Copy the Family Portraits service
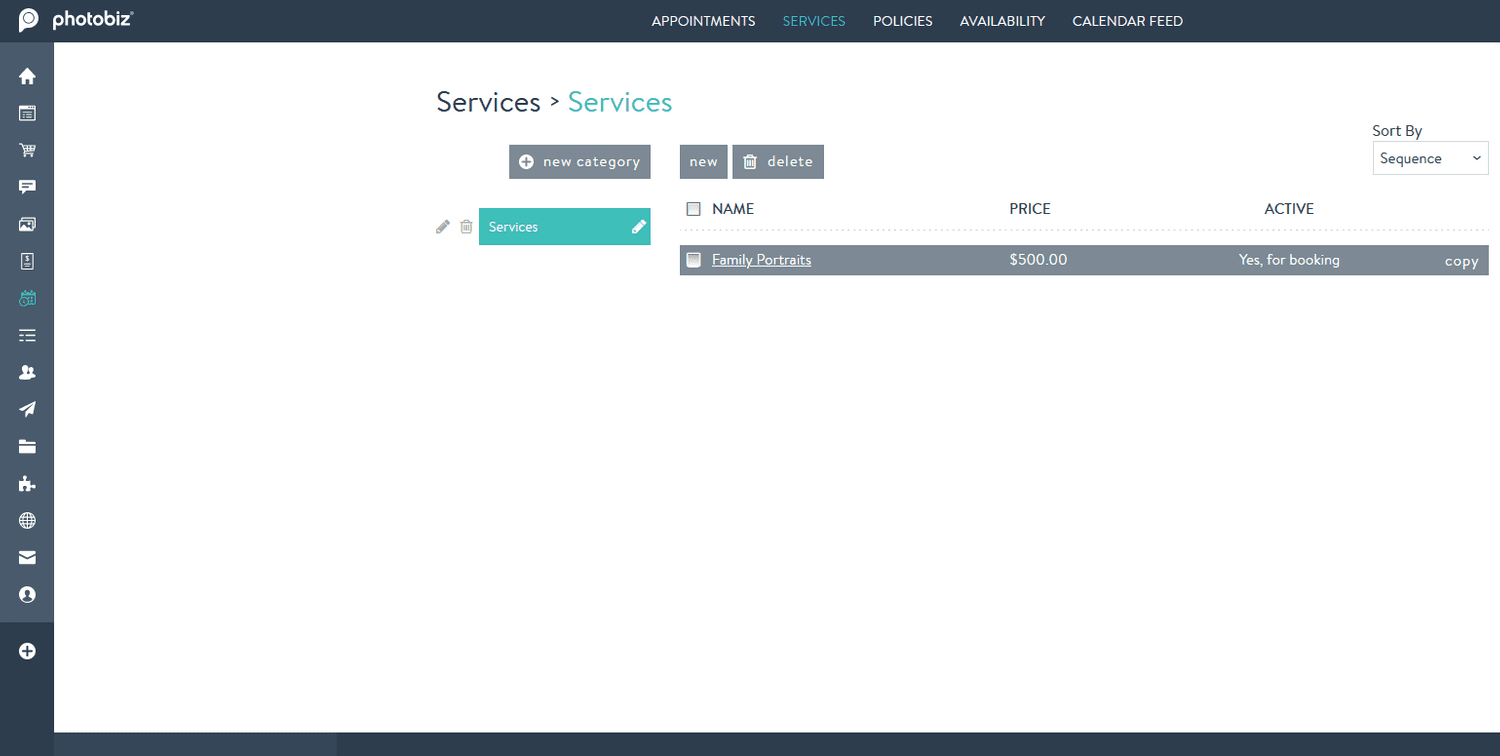The width and height of the screenshot is (1500, 756). tap(1461, 260)
